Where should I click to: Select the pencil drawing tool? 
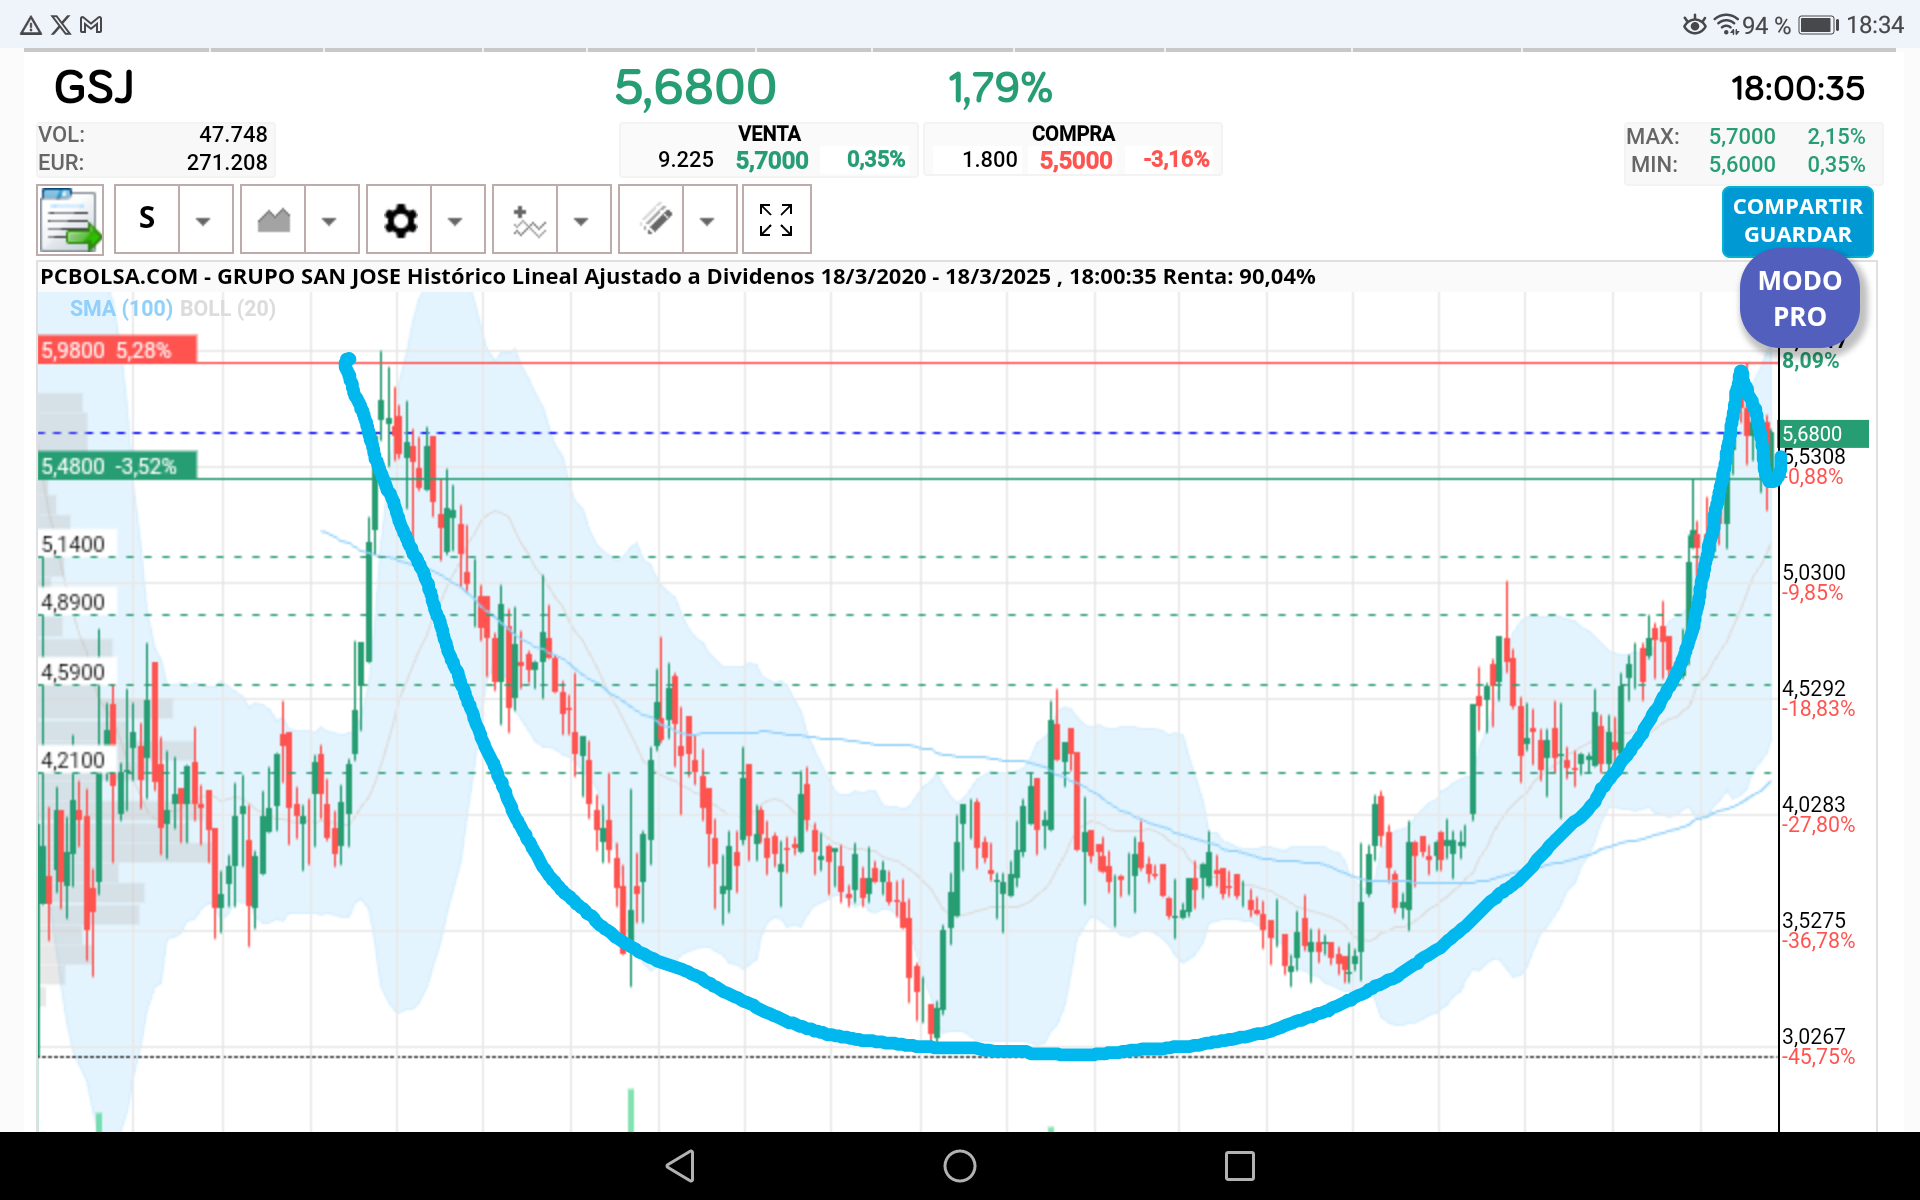(653, 219)
